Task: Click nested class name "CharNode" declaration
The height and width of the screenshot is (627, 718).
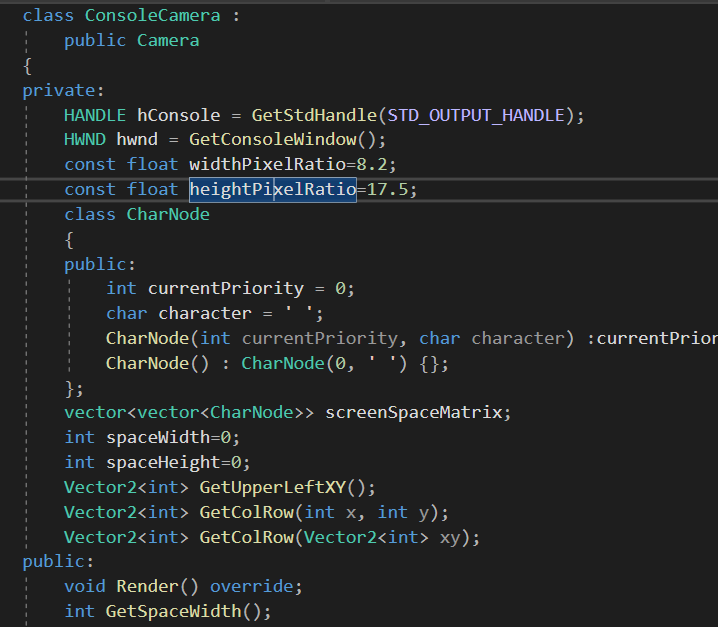Action: [x=168, y=214]
